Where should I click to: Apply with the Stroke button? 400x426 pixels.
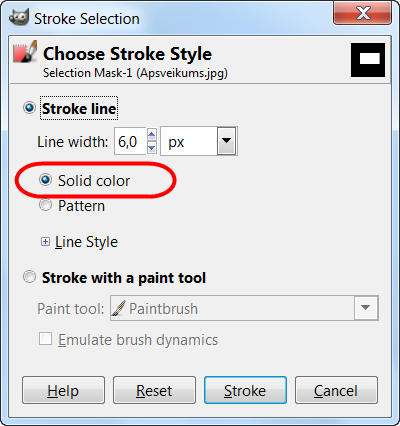pyautogui.click(x=245, y=390)
